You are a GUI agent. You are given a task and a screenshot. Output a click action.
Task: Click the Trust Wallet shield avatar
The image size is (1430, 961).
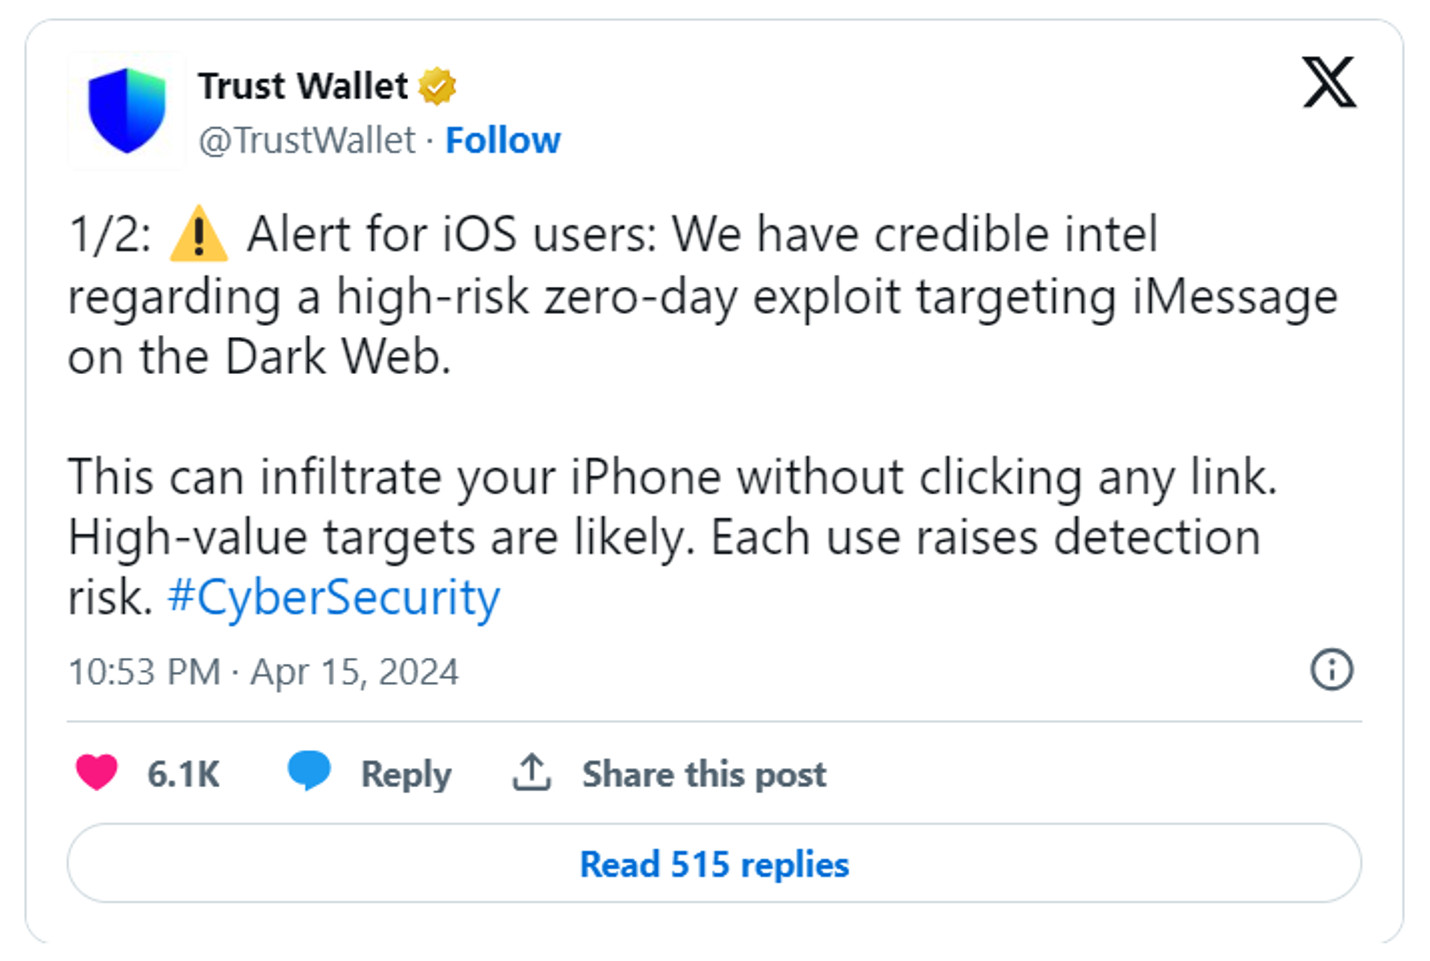click(126, 110)
